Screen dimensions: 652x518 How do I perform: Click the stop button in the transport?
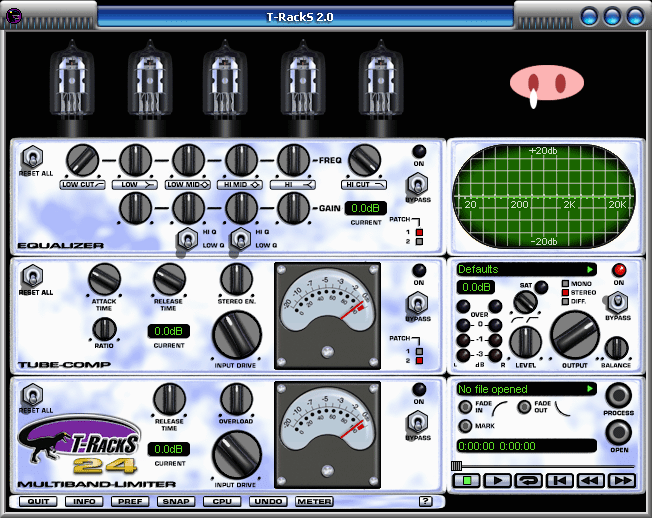[x=466, y=481]
